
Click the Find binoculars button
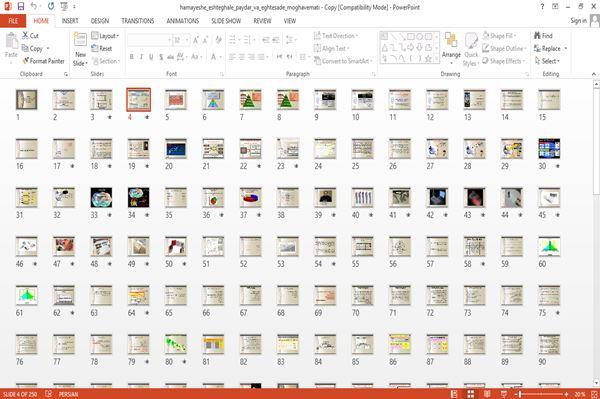click(x=543, y=36)
